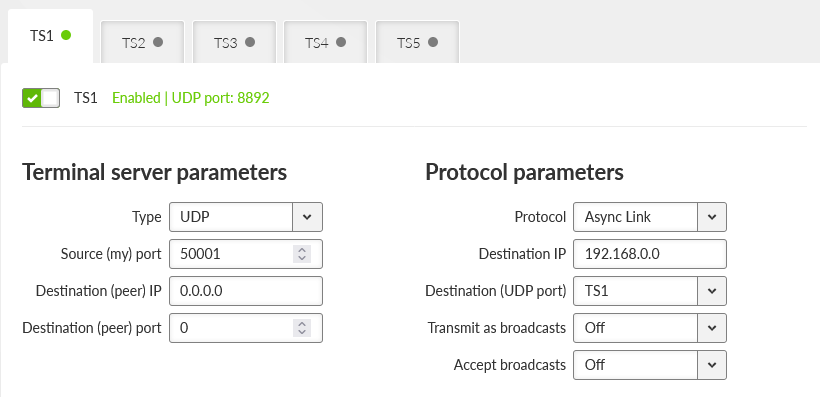The height and width of the screenshot is (397, 820).
Task: Open the Protocol dropdown showing Async Link
Action: coord(650,217)
